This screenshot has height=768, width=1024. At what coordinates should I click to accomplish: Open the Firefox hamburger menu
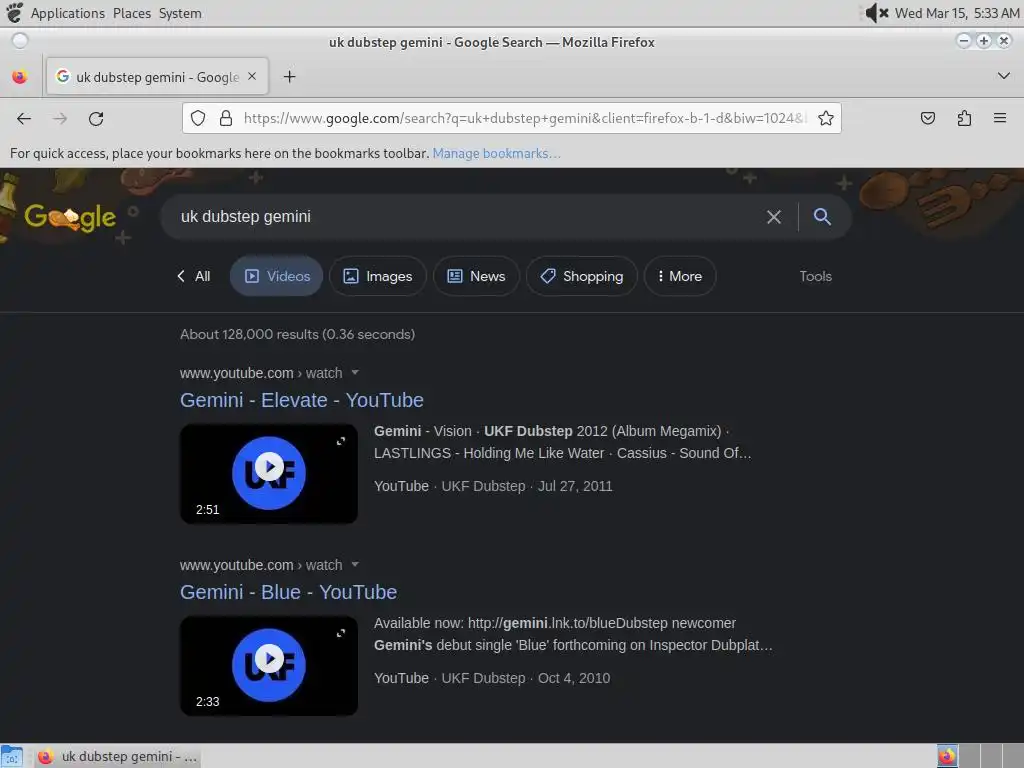point(1000,118)
